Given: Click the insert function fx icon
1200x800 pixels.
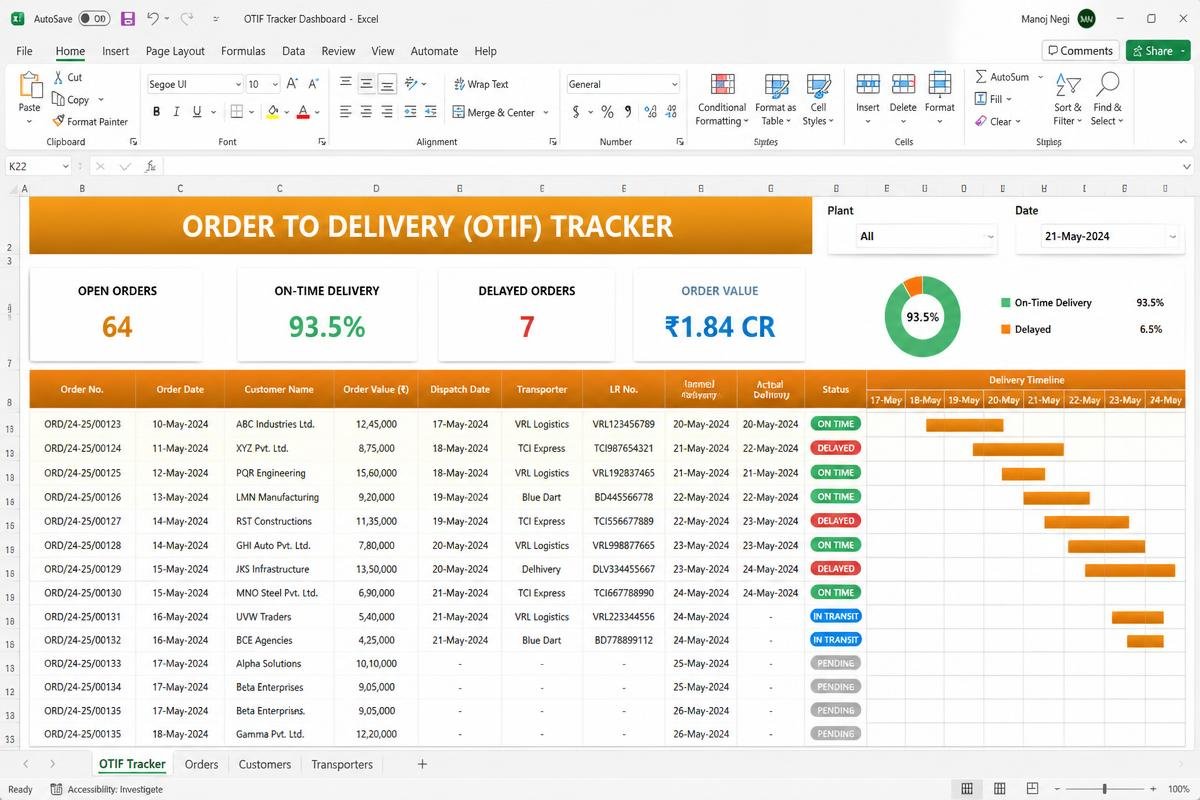Looking at the screenshot, I should 150,166.
